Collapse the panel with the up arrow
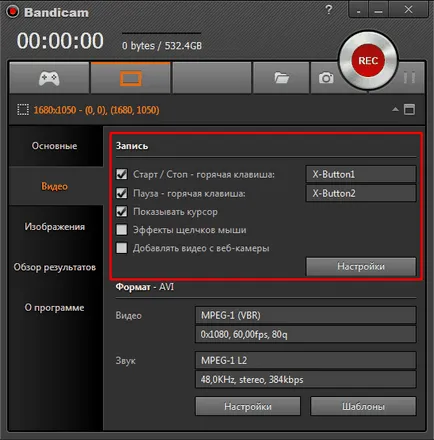Screen dimensions: 434x440 (x=395, y=109)
